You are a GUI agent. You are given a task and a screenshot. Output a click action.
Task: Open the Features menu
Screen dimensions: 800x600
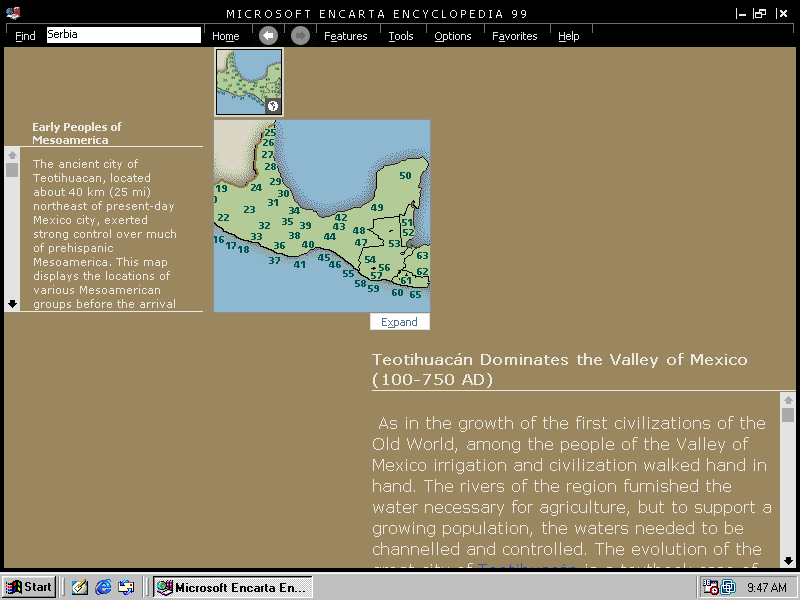345,36
